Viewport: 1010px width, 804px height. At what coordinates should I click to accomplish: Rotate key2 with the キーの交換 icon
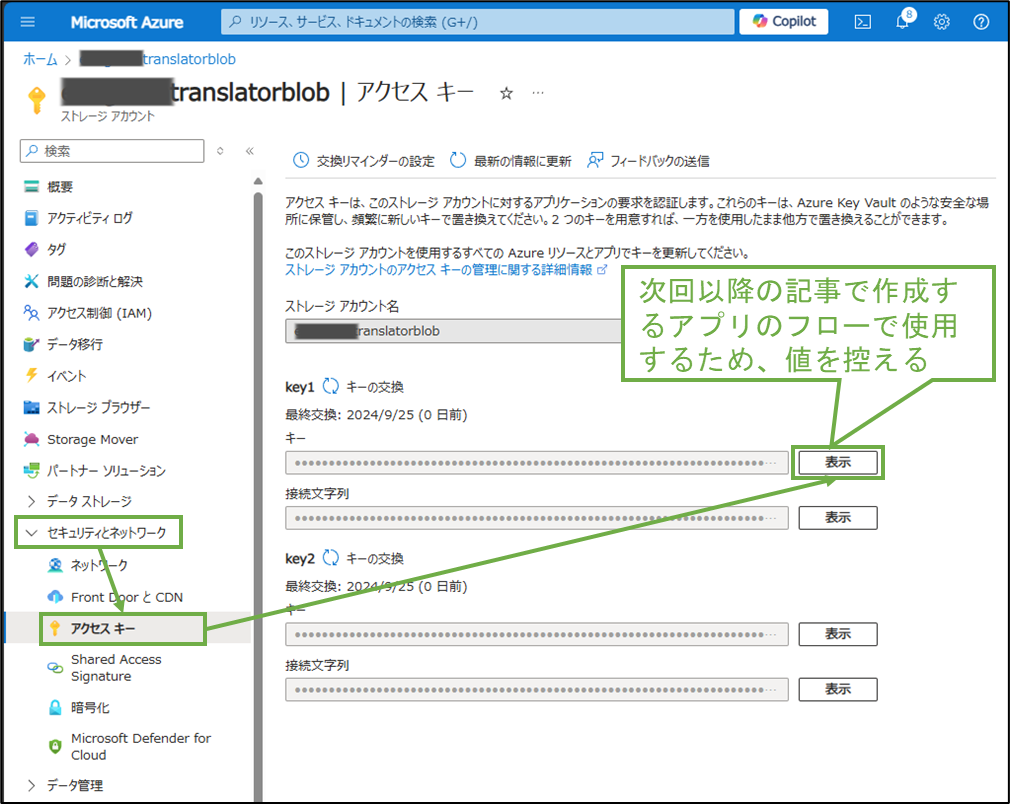(x=331, y=558)
